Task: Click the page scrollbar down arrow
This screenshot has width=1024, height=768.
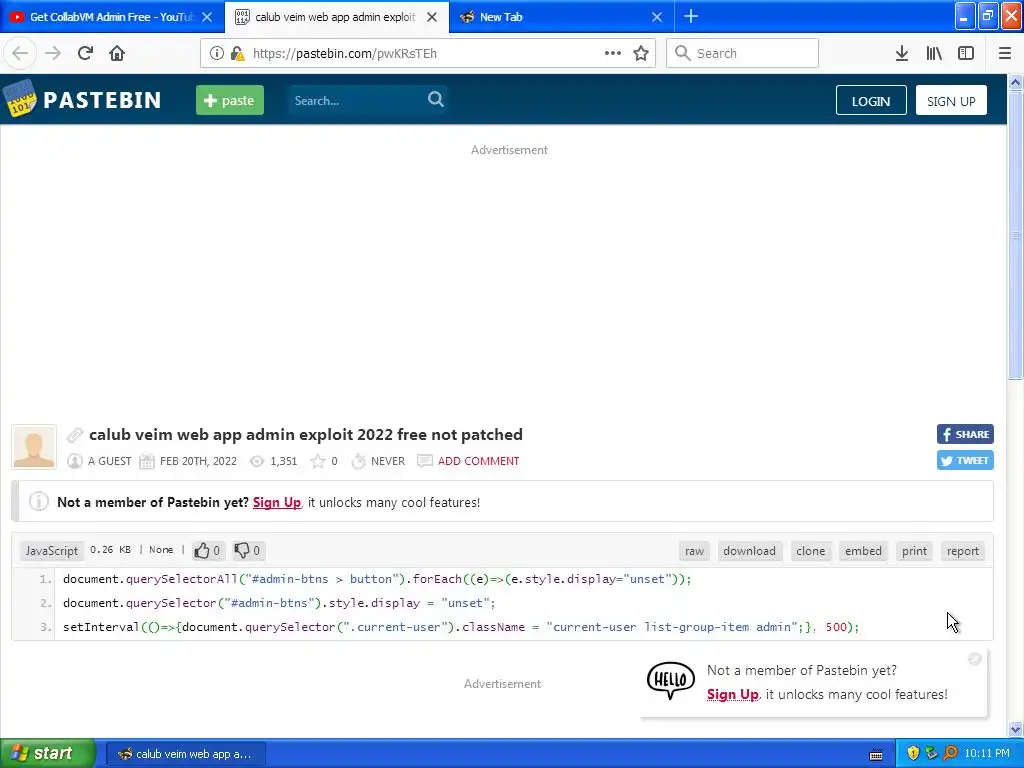Action: click(x=1016, y=729)
